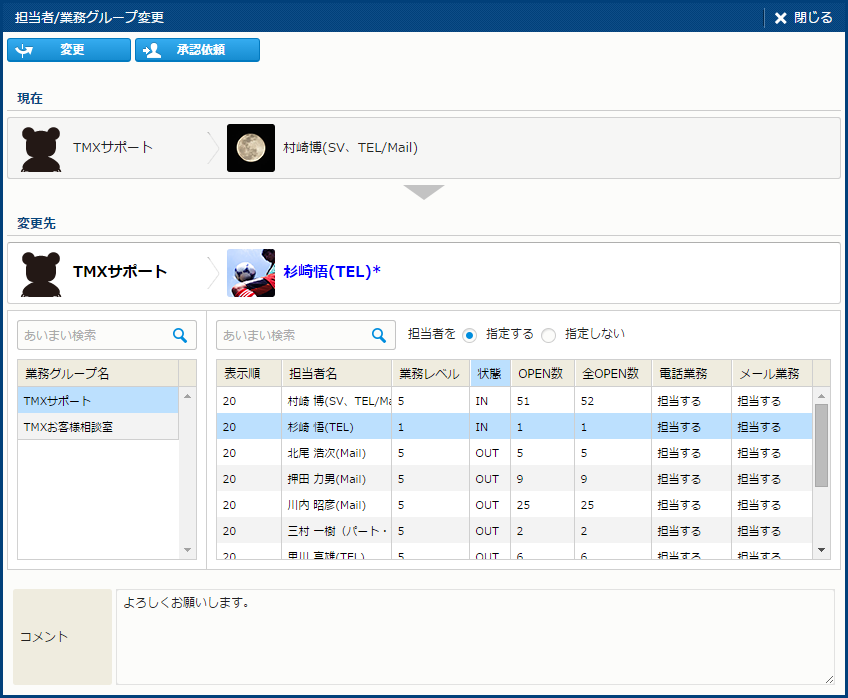The image size is (848, 698).
Task: Click the soccer avatar of 杉崎悟
Action: (x=251, y=273)
